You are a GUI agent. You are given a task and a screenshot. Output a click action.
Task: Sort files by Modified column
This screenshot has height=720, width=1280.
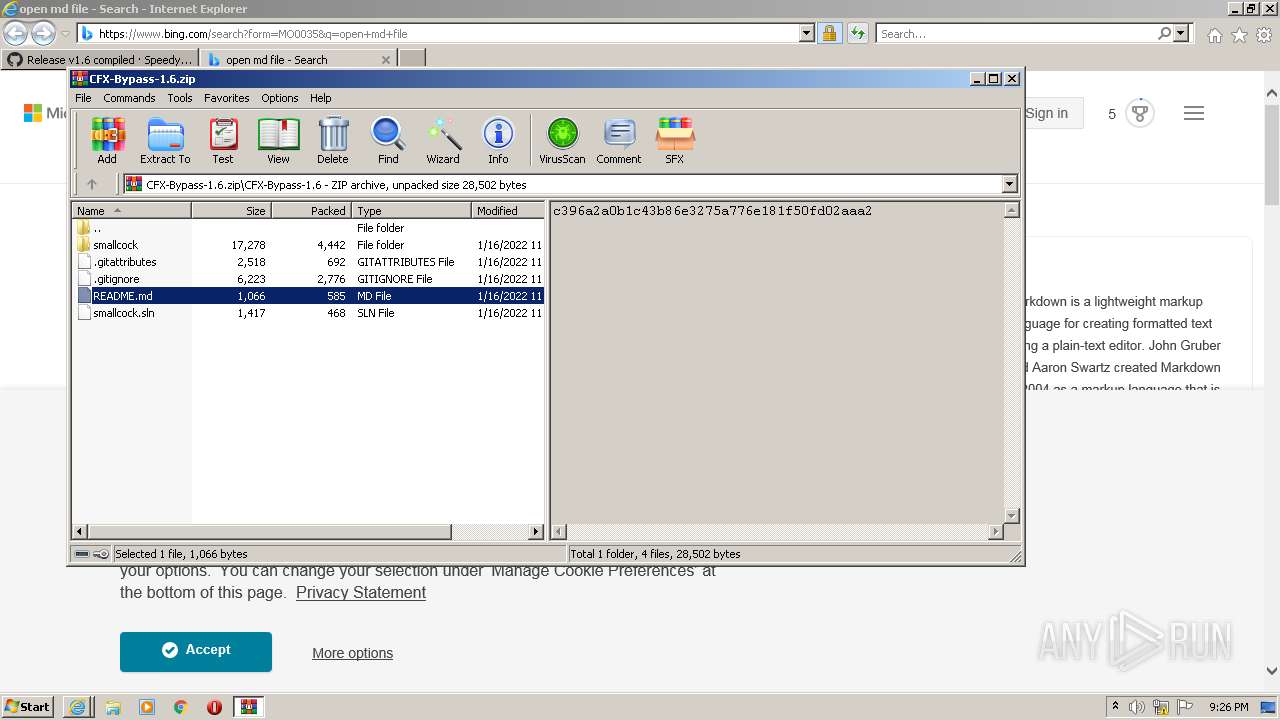pyautogui.click(x=507, y=210)
